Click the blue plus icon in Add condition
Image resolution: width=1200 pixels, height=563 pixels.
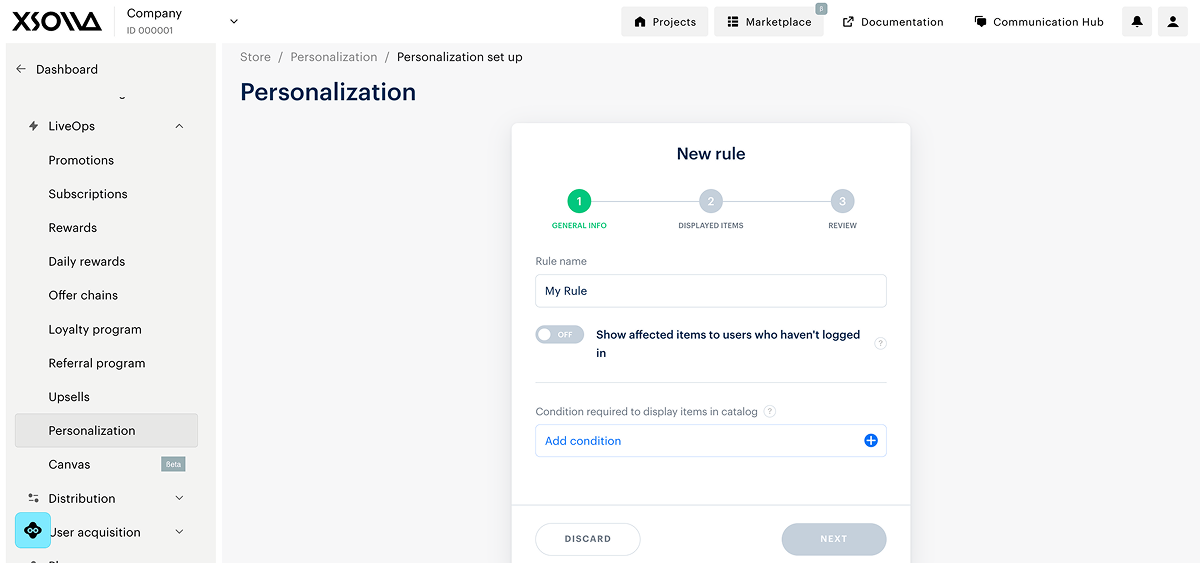[871, 441]
